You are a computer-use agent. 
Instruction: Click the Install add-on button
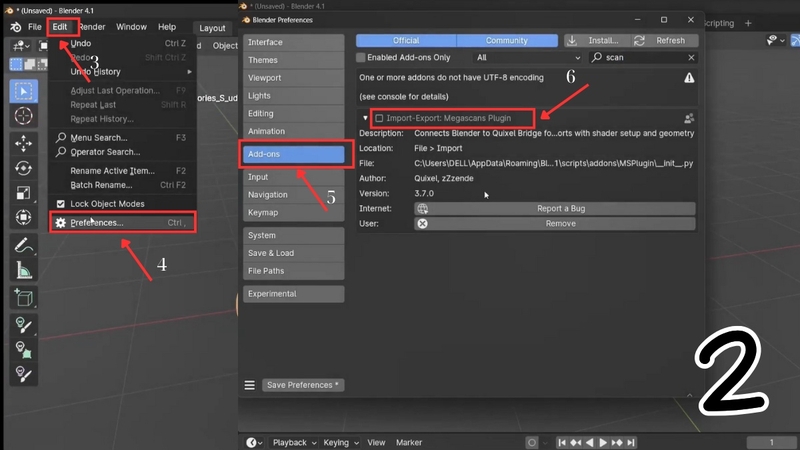597,40
